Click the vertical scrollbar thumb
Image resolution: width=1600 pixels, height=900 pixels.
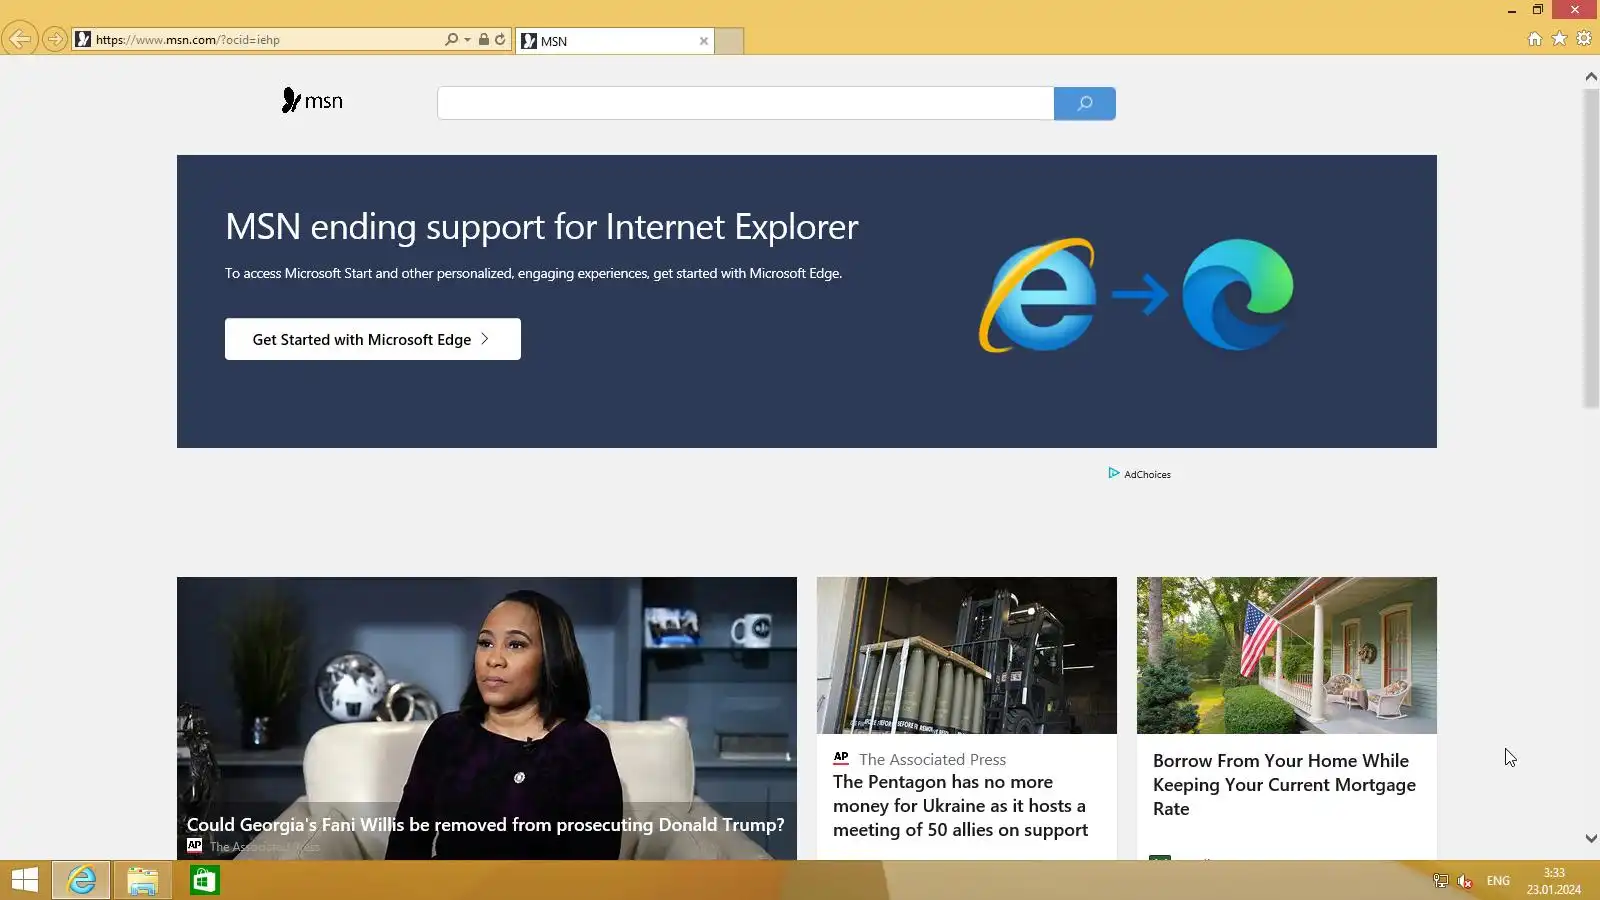click(1591, 248)
